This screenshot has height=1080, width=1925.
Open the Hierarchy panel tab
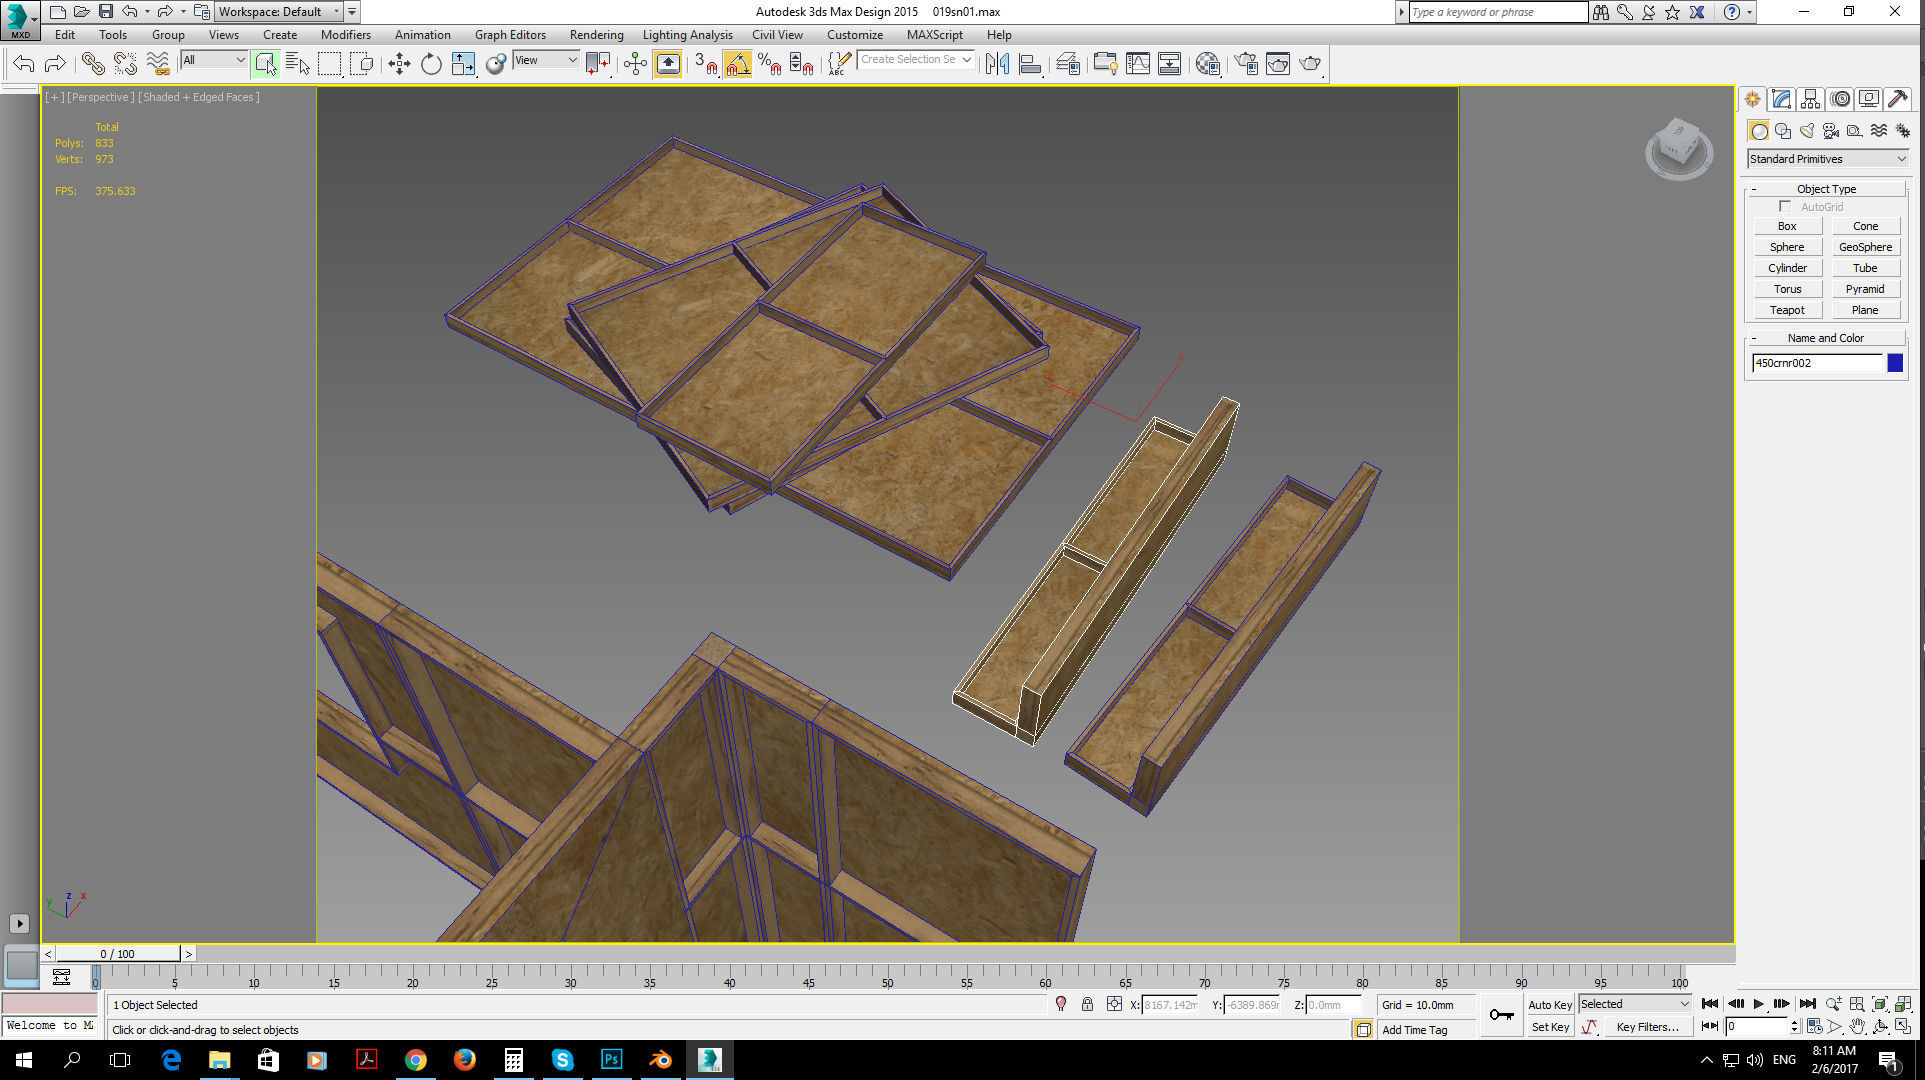pos(1810,99)
